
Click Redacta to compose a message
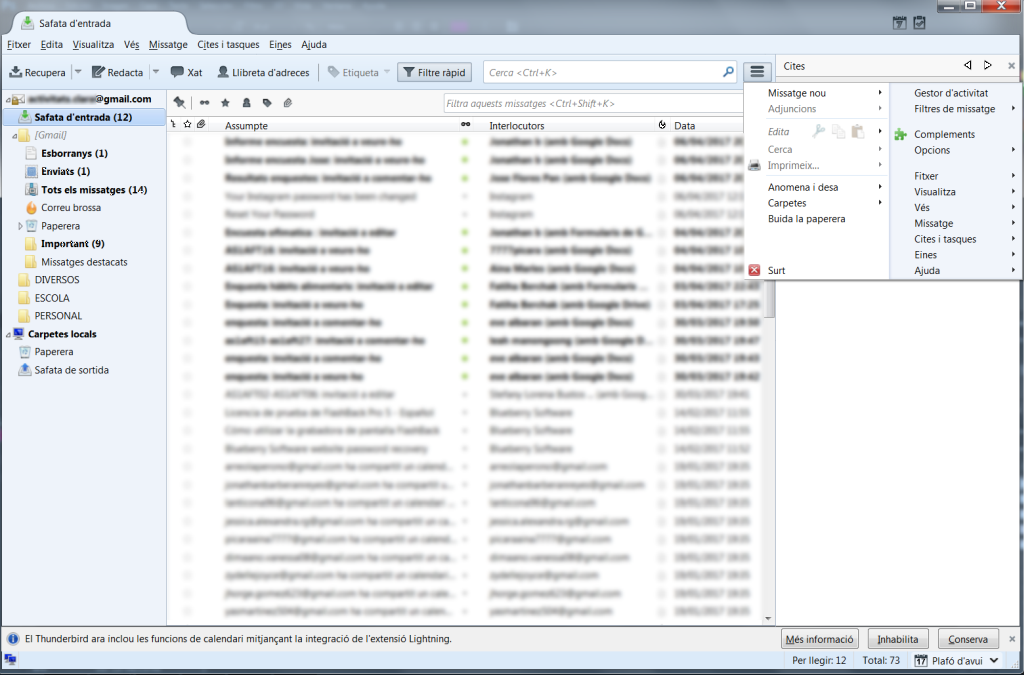pos(117,72)
